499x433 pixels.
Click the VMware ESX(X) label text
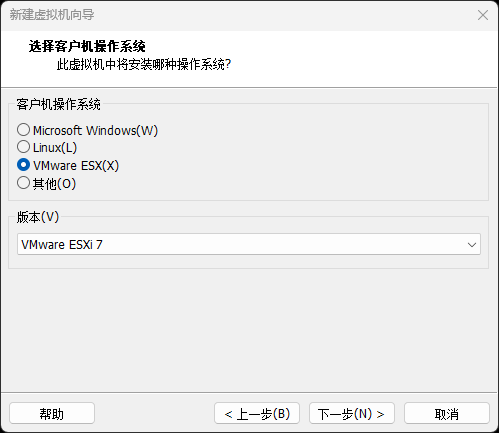(76, 165)
